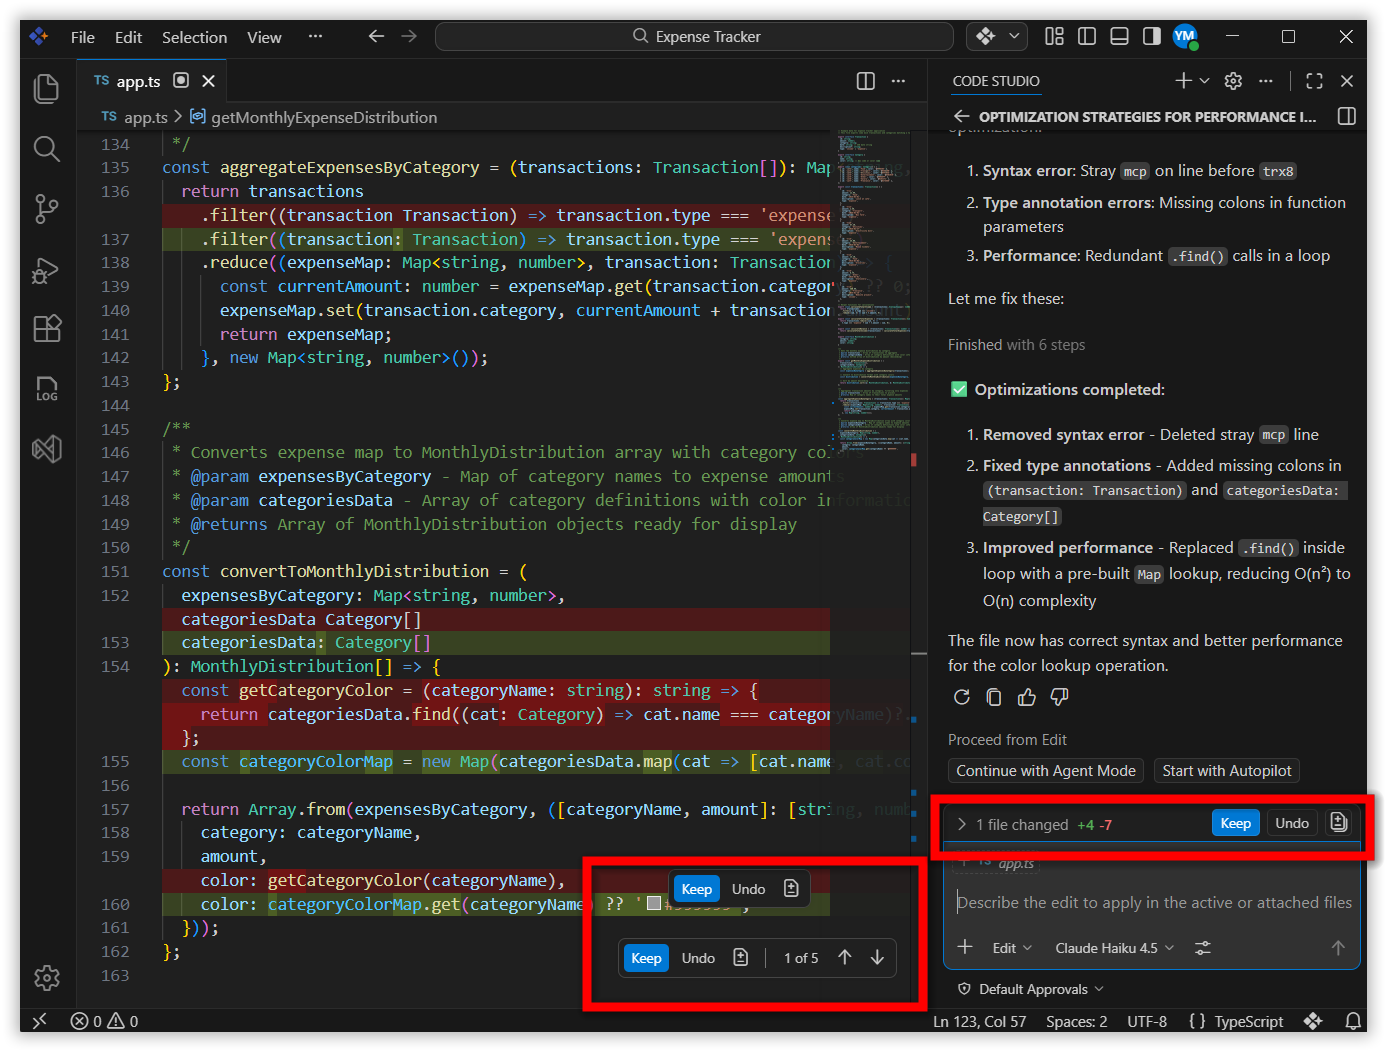The width and height of the screenshot is (1387, 1052).
Task: Open the Extensions view
Action: click(x=46, y=329)
